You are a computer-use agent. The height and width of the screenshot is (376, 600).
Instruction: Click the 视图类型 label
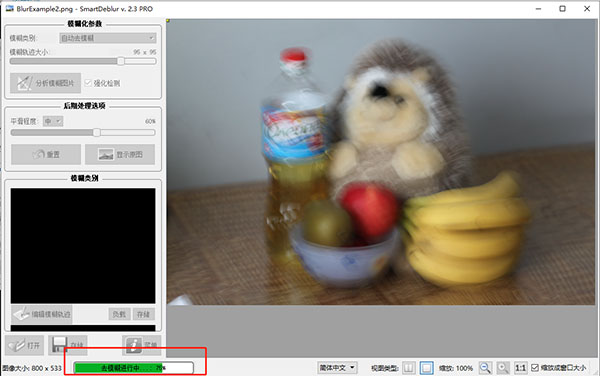click(x=385, y=368)
